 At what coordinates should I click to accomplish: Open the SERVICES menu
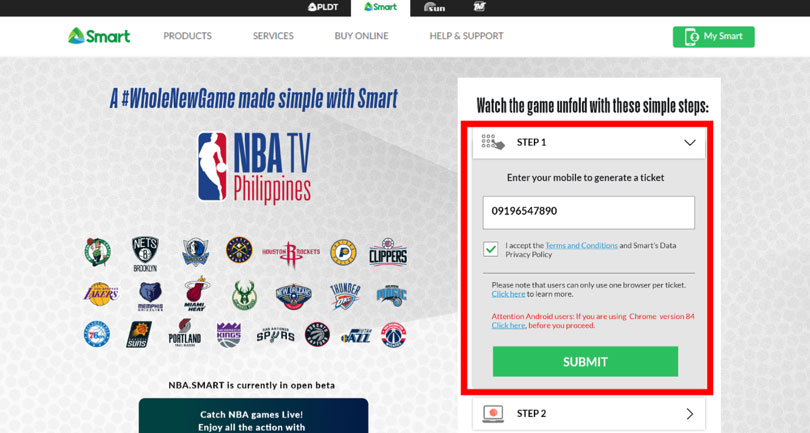pos(273,36)
